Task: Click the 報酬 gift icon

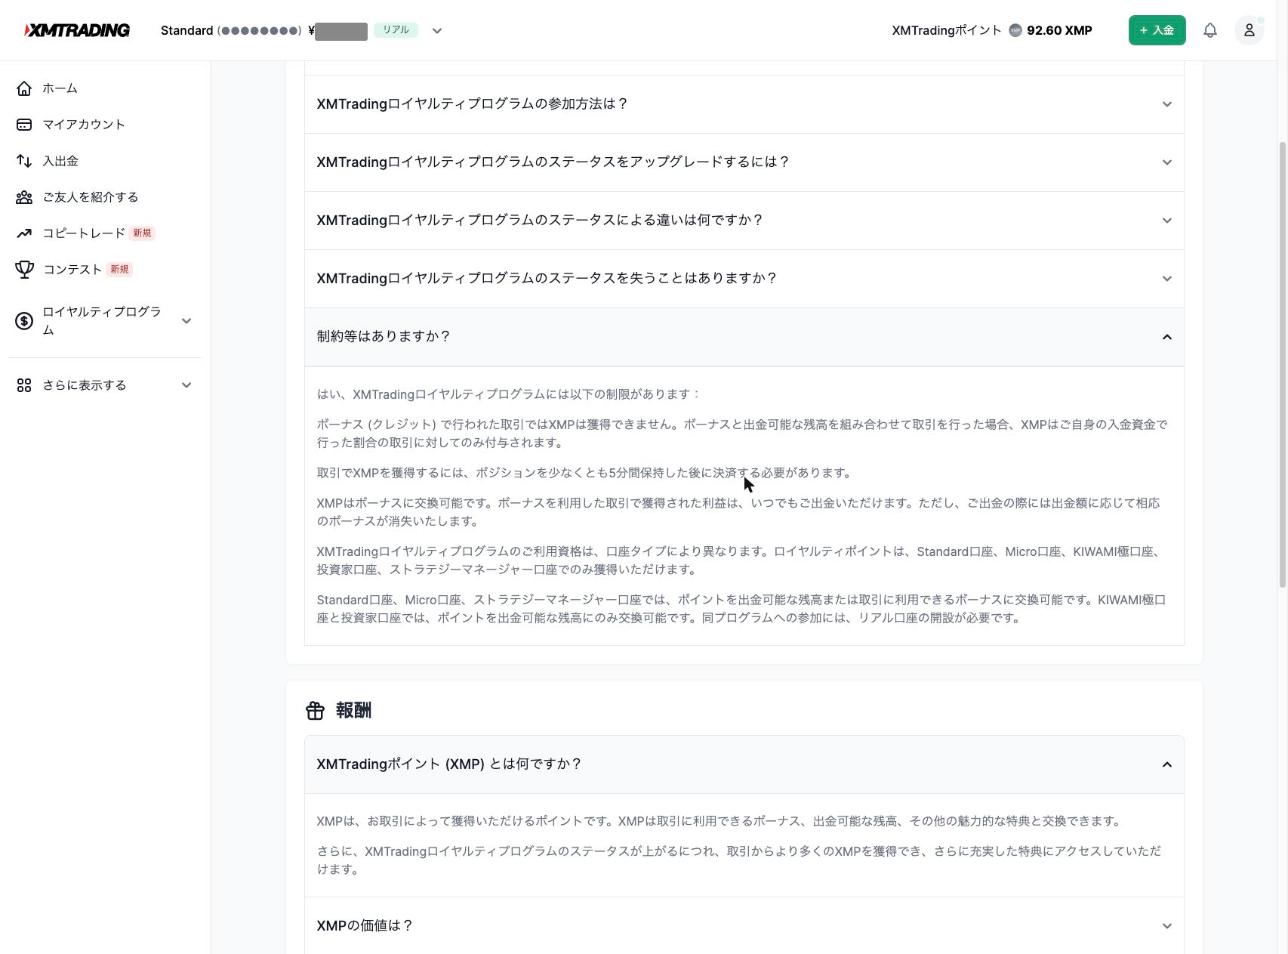Action: pyautogui.click(x=315, y=710)
